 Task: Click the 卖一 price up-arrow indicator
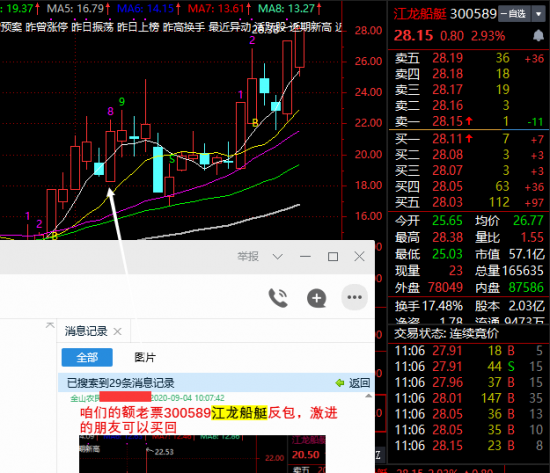tap(469, 121)
